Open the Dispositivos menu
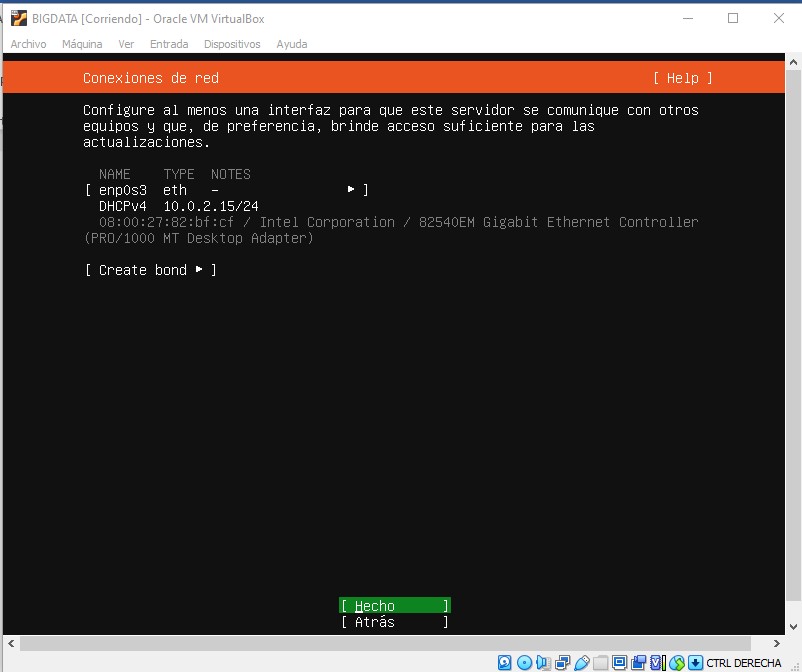This screenshot has width=802, height=672. 232,44
